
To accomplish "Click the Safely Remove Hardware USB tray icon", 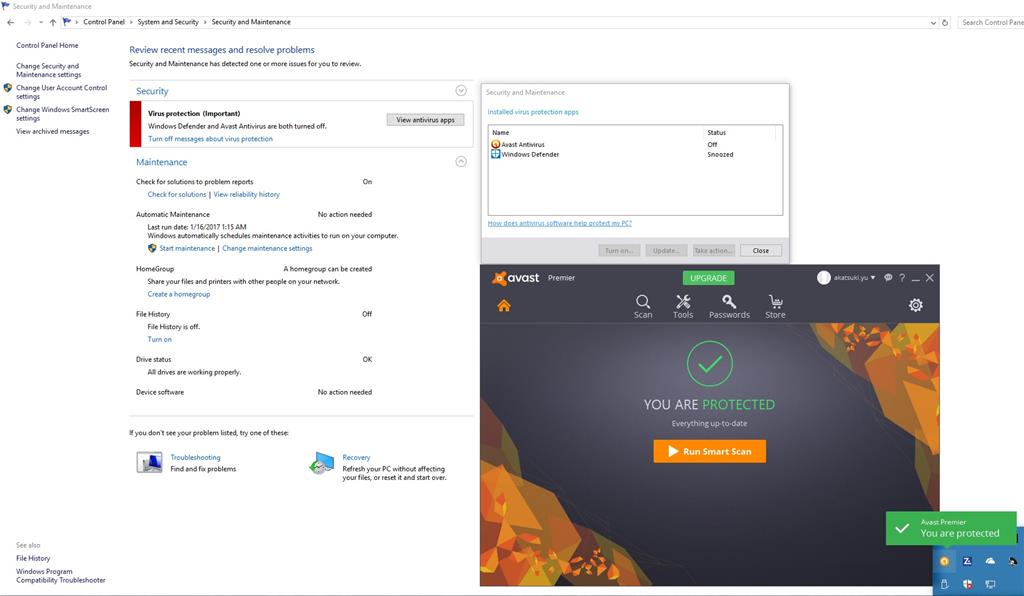I will [x=944, y=584].
